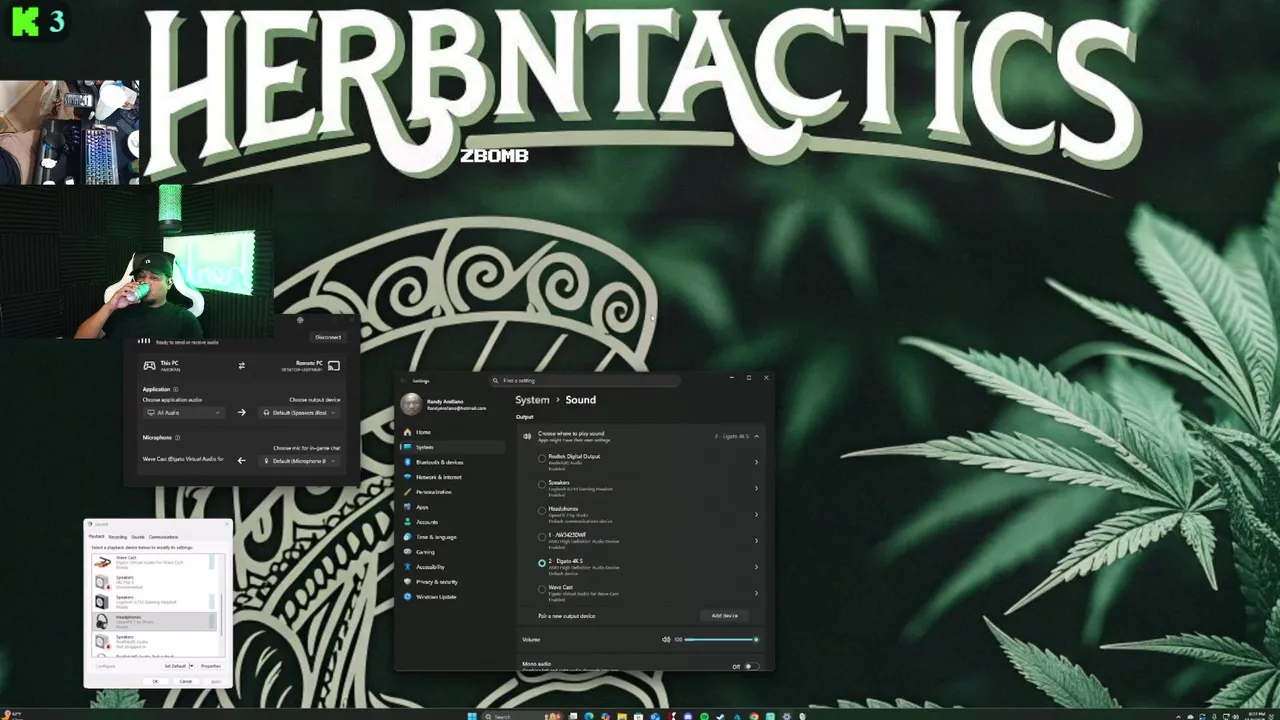Open Gaming settings page
The image size is (1280, 720).
click(451, 552)
